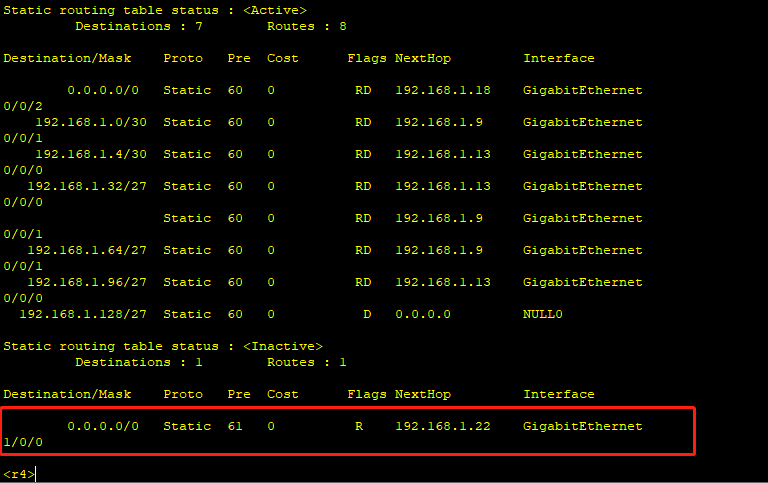Select 'Routes : 1' in the Inactive summary
Image resolution: width=768 pixels, height=483 pixels.
[307, 362]
